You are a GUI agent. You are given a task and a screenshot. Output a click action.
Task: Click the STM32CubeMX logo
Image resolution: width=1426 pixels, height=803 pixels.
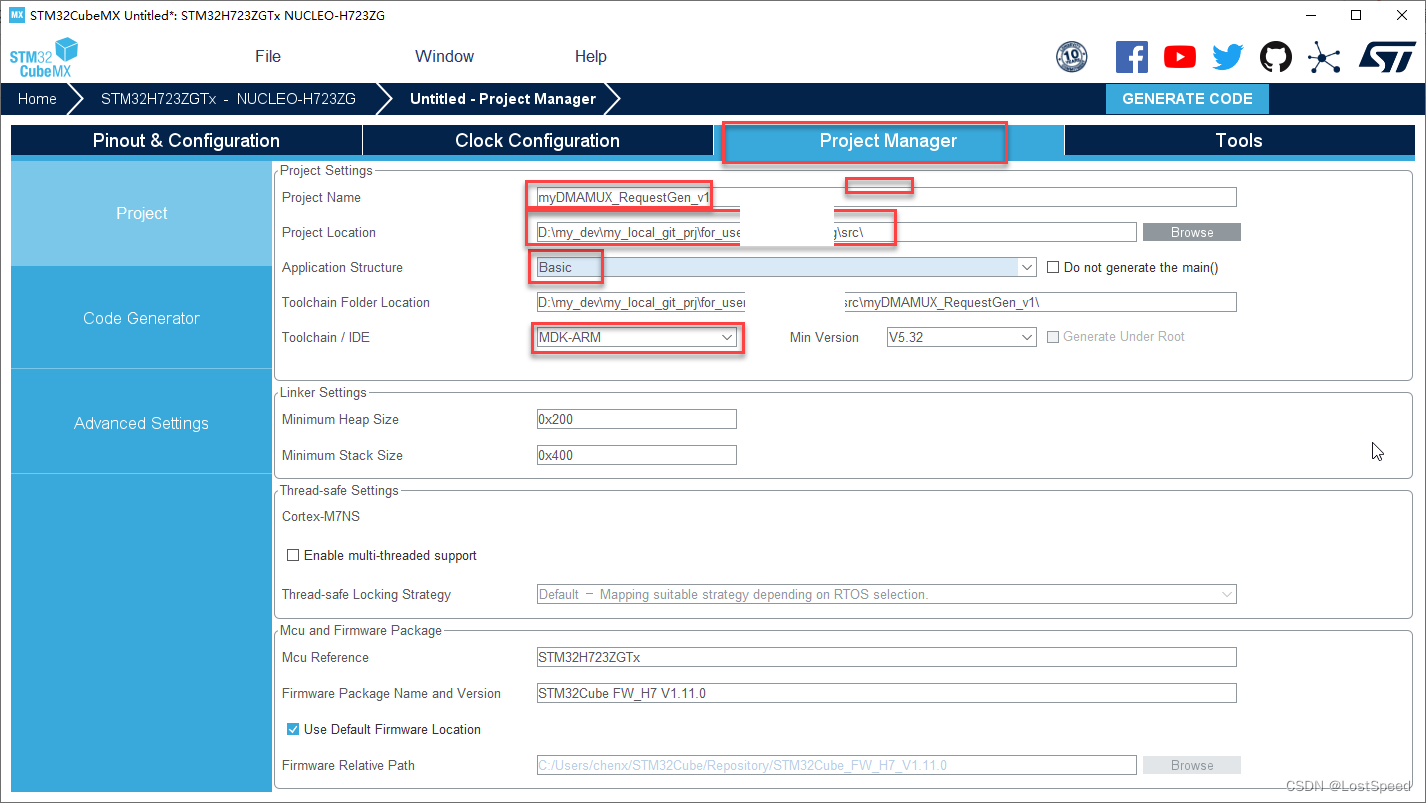(x=43, y=58)
